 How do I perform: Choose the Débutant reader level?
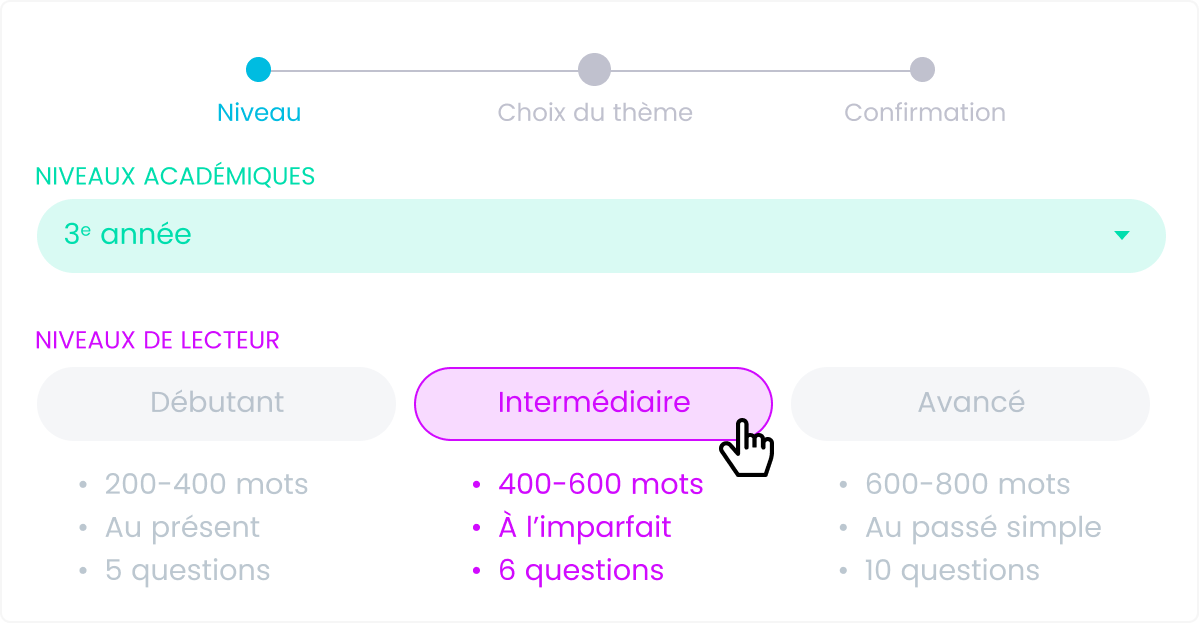[x=217, y=403]
